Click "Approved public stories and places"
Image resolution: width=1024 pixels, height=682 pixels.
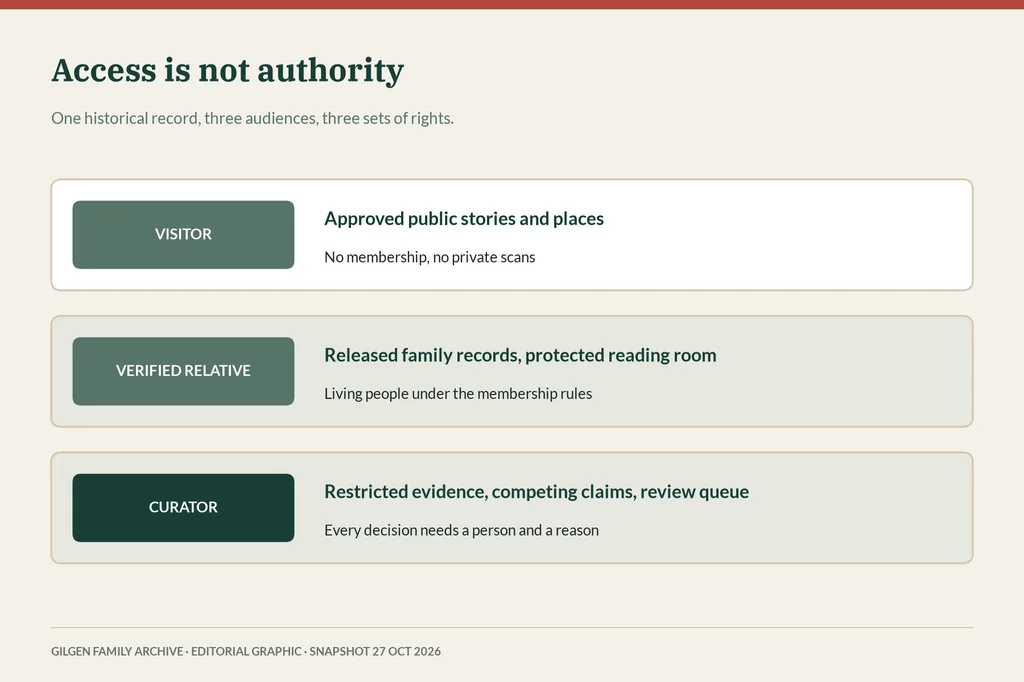(x=464, y=218)
